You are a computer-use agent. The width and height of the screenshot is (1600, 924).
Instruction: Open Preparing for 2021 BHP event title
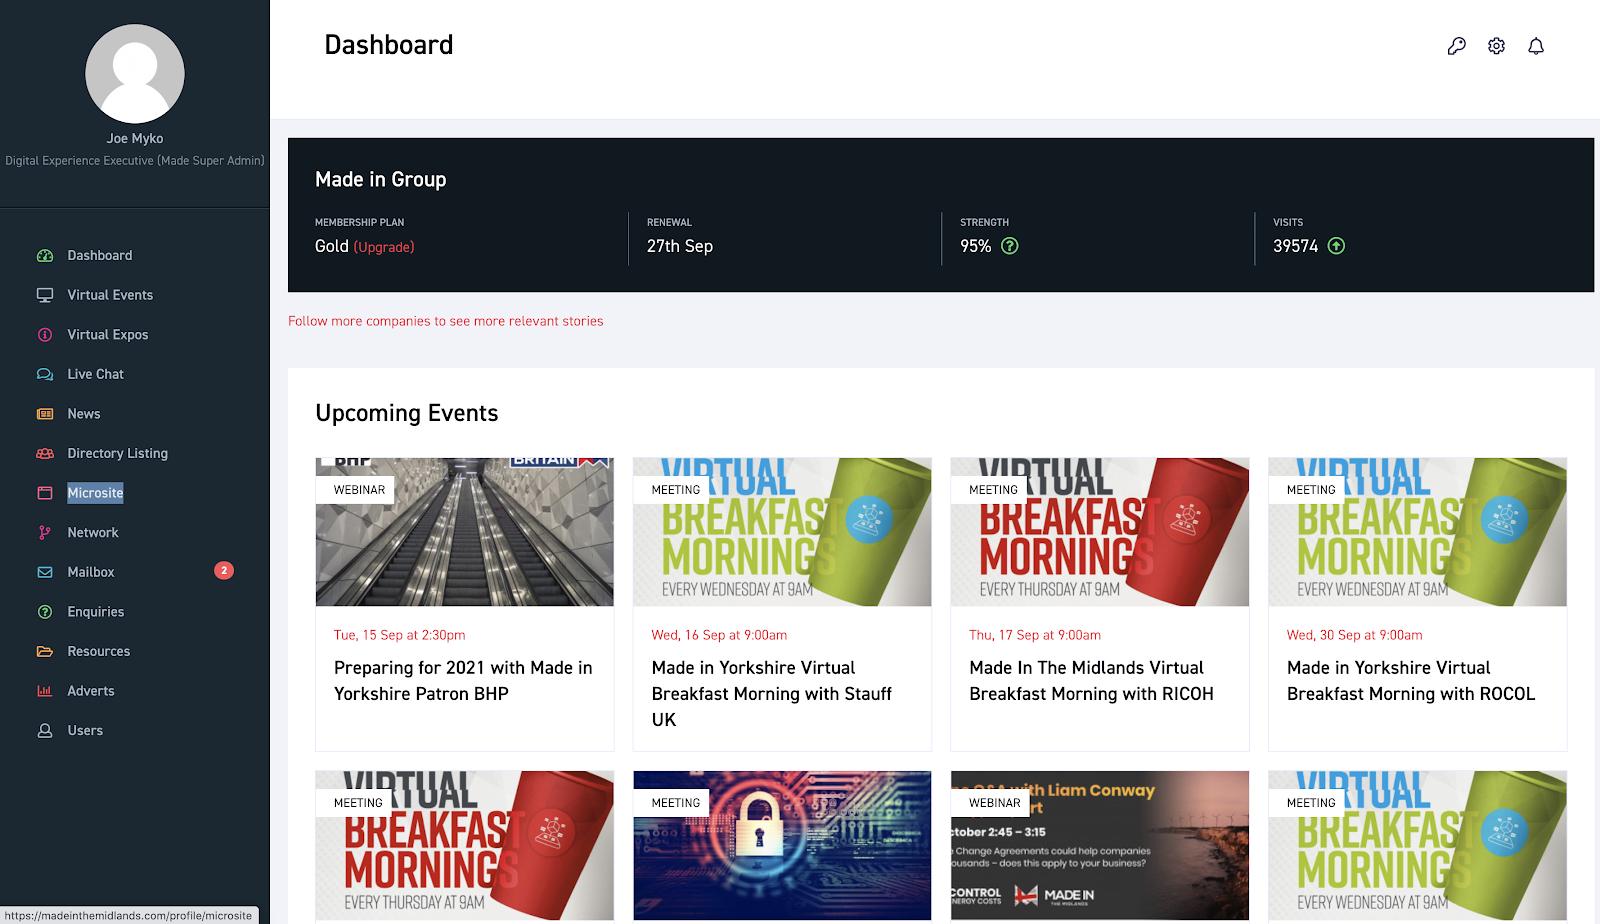click(463, 681)
